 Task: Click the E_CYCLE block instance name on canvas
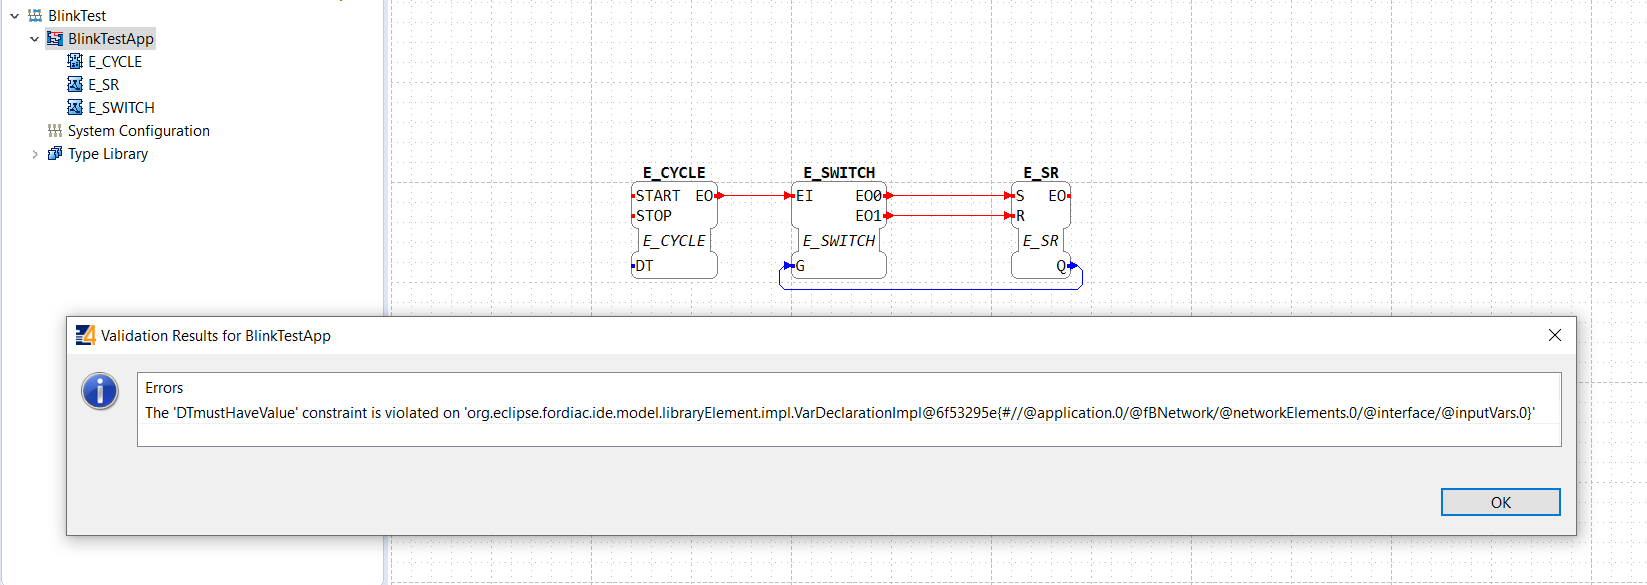click(674, 173)
